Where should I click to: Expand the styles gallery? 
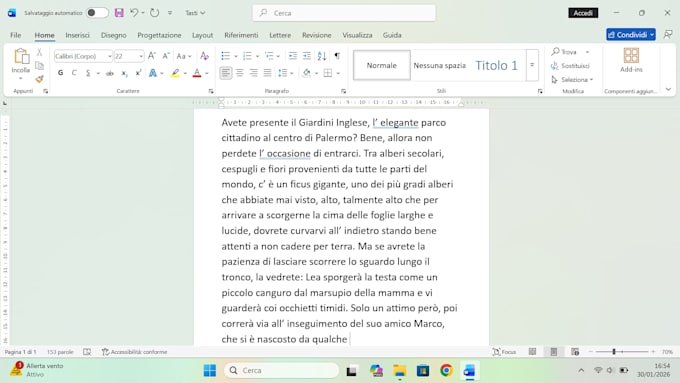[x=532, y=65]
